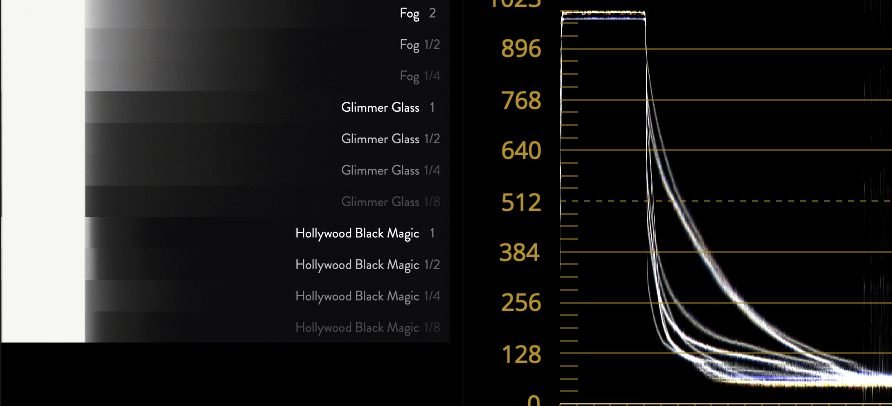This screenshot has width=892, height=406.
Task: Select the Fog 1/4 filter label
Action: pyautogui.click(x=420, y=76)
